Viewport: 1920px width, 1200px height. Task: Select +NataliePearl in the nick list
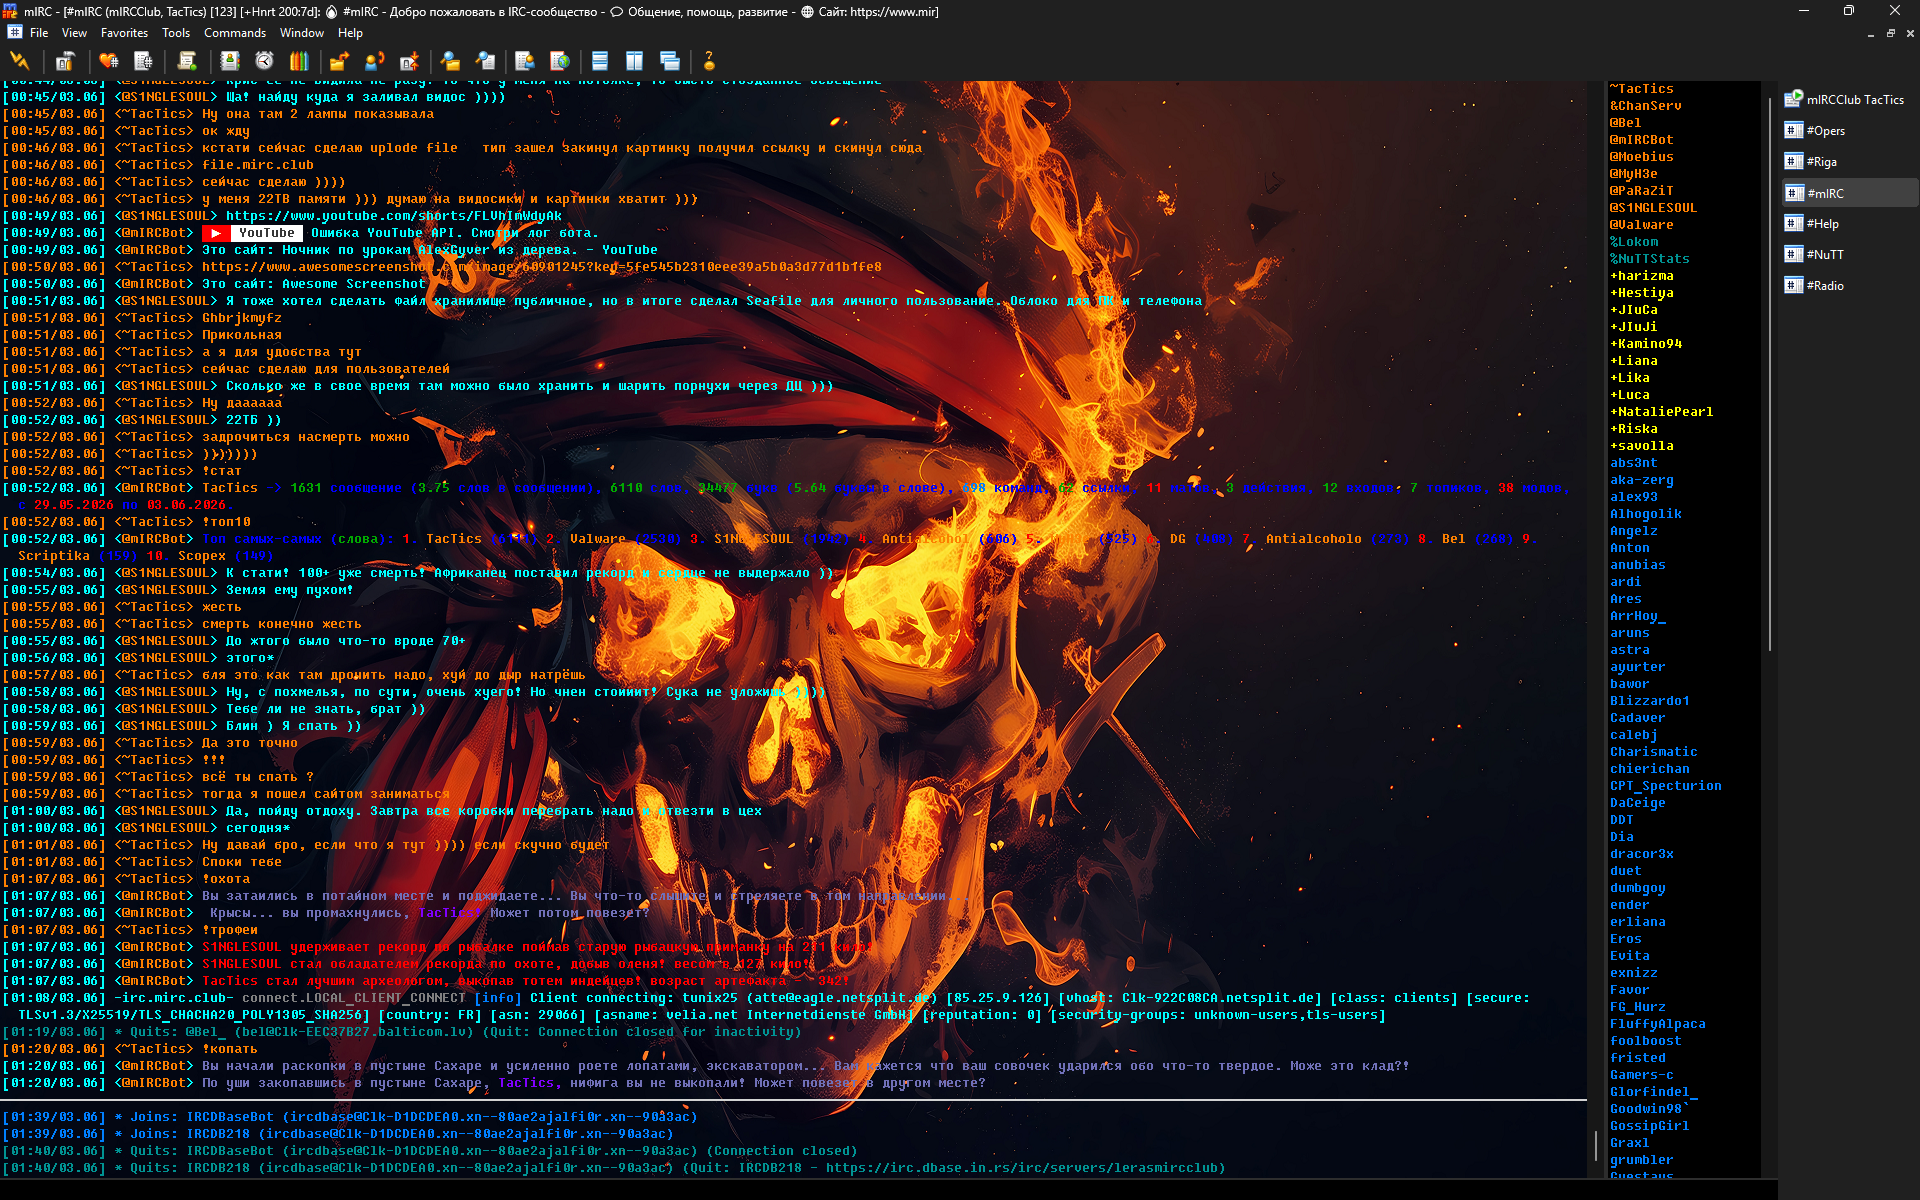tap(1661, 412)
